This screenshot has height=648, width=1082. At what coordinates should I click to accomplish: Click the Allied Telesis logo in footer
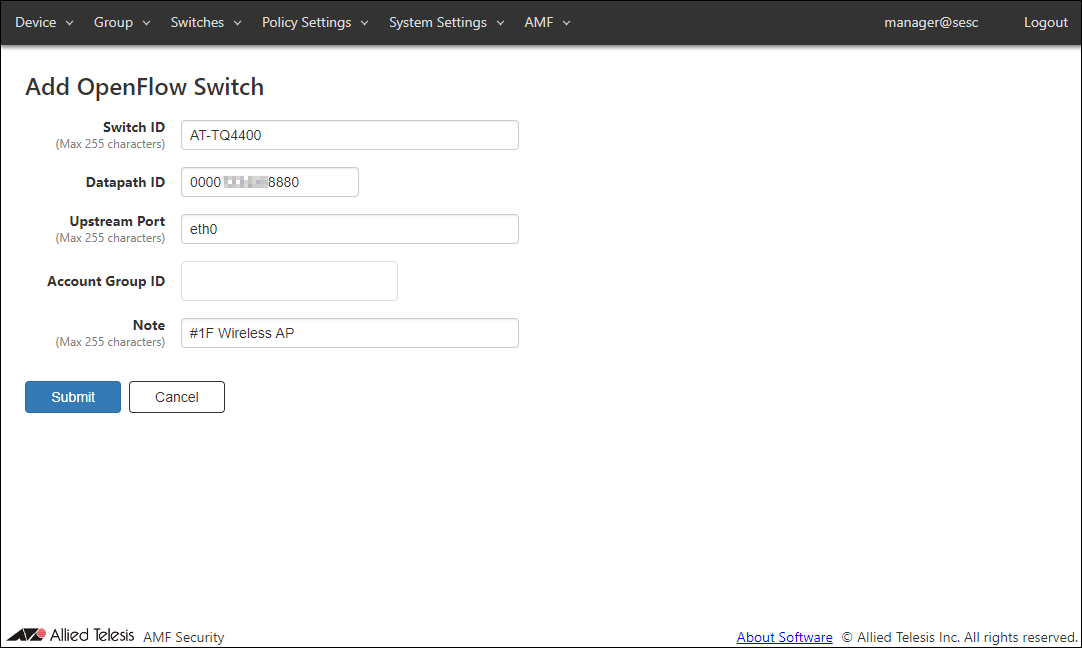point(70,636)
